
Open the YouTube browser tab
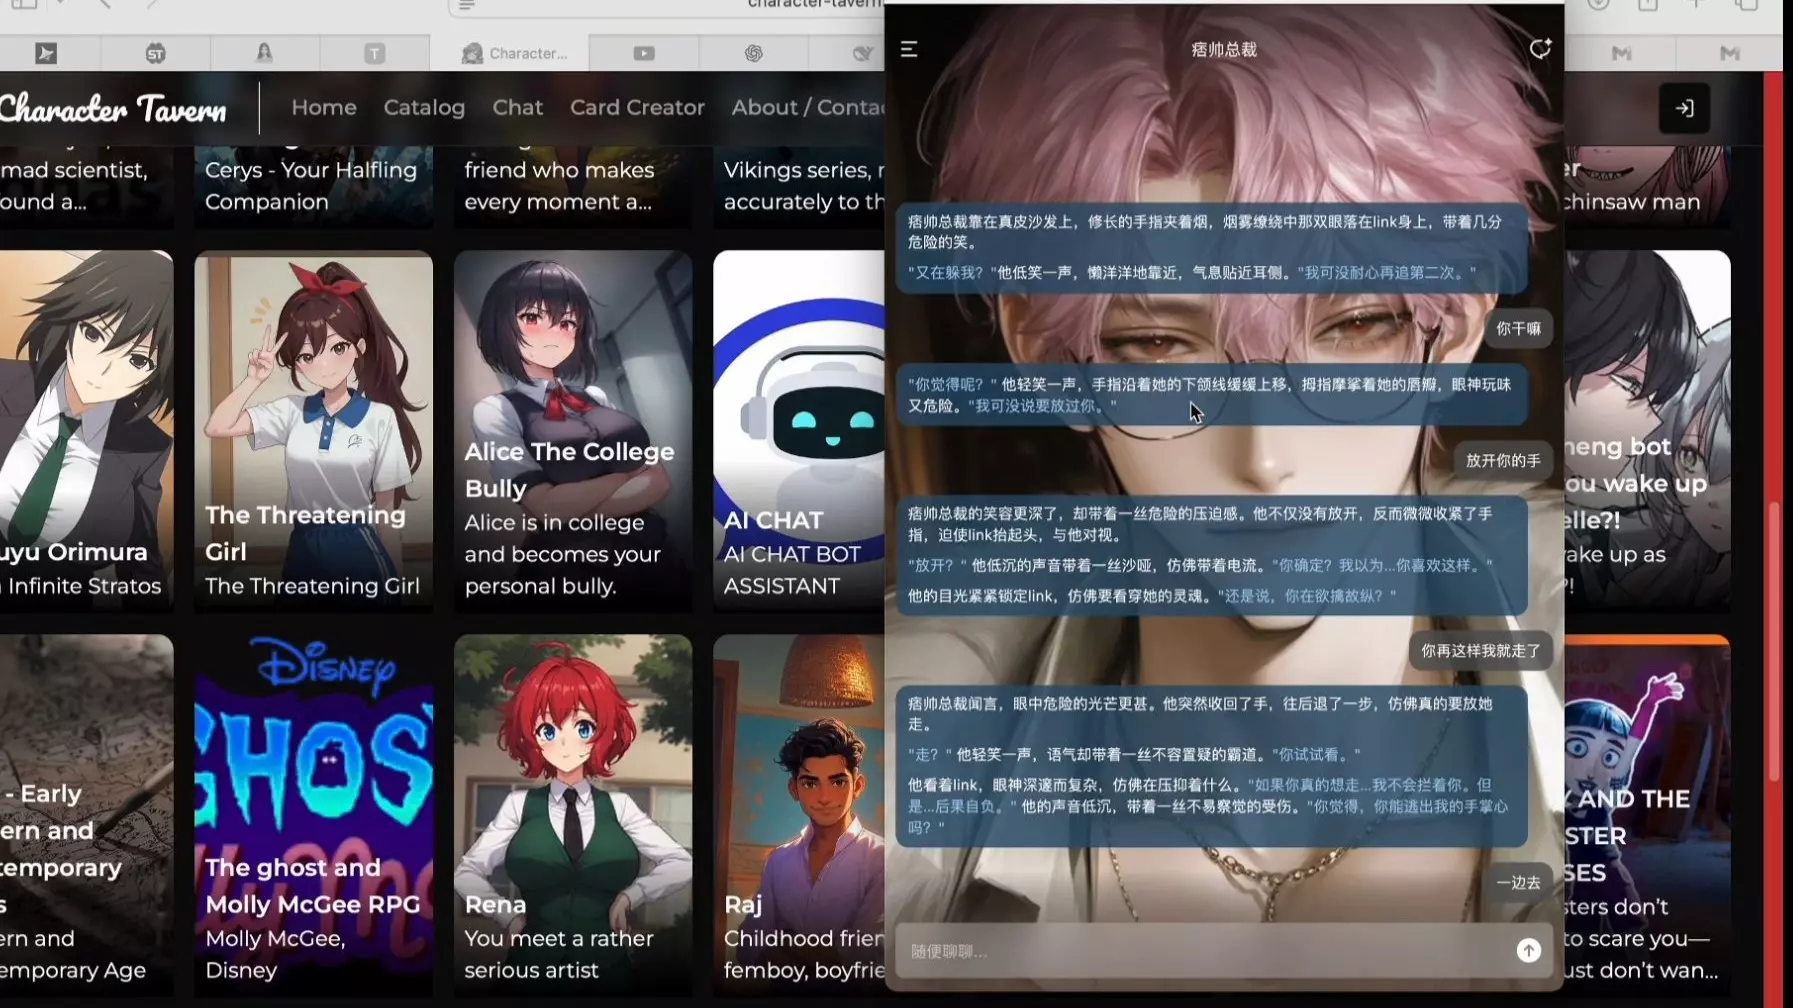[644, 53]
